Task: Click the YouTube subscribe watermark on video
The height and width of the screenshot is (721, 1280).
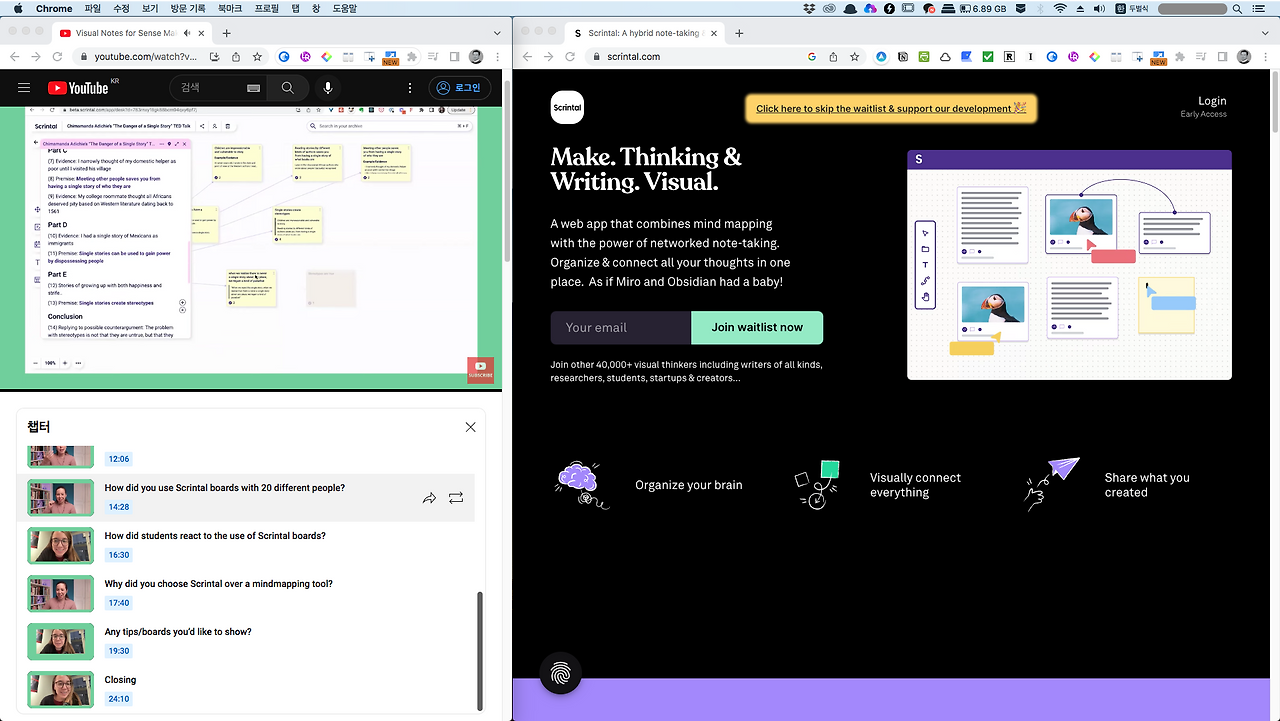Action: 481,370
